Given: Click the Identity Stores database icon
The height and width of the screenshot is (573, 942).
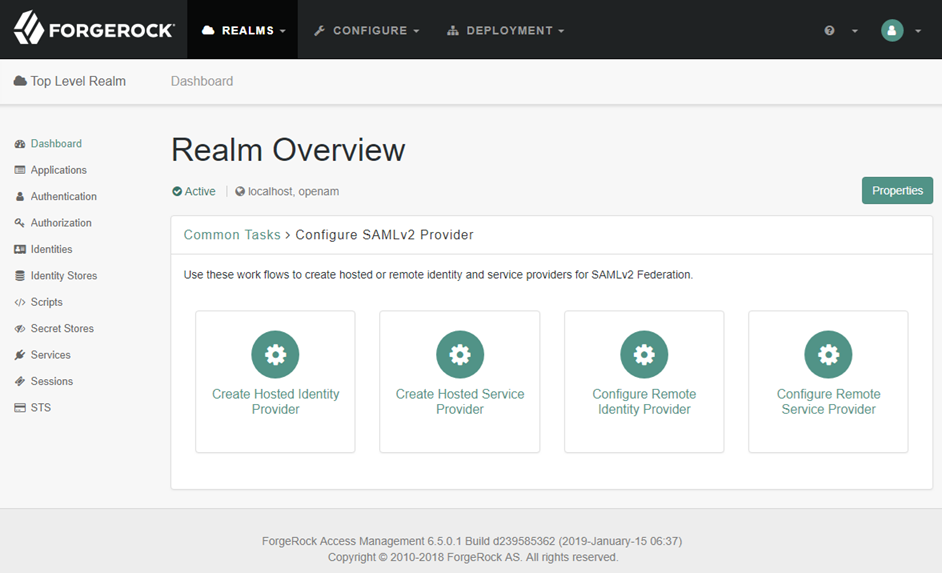Looking at the screenshot, I should point(20,276).
